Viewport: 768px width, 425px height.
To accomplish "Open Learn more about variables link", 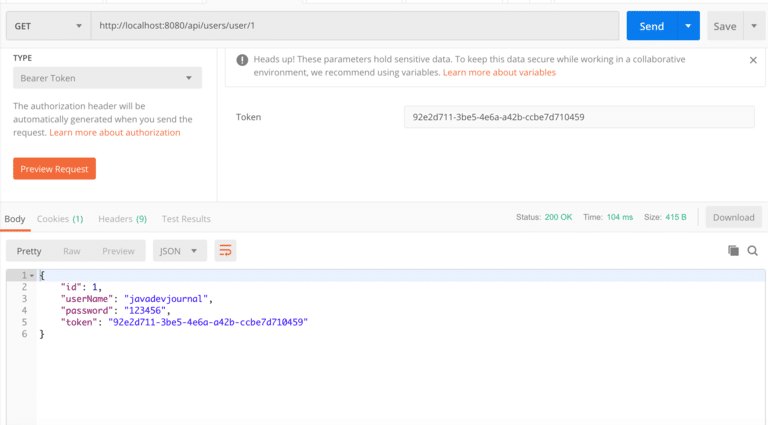I will click(499, 73).
